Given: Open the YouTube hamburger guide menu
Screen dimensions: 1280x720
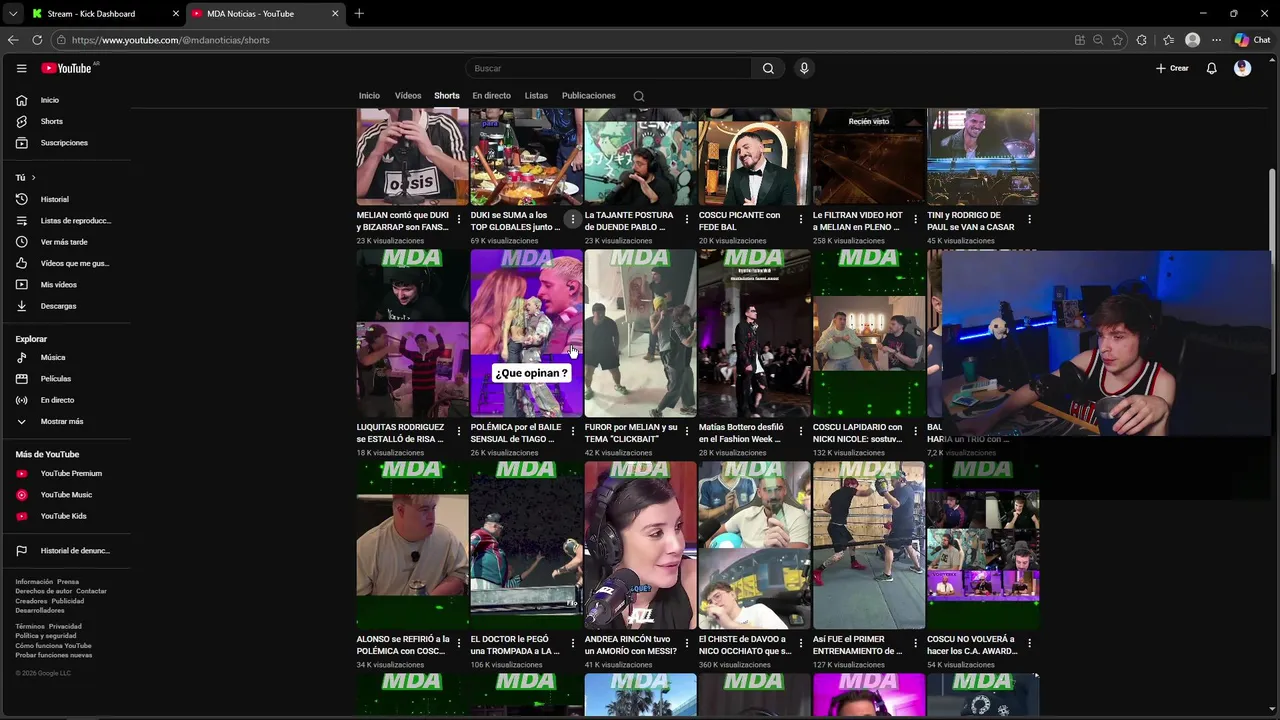Looking at the screenshot, I should [x=21, y=68].
